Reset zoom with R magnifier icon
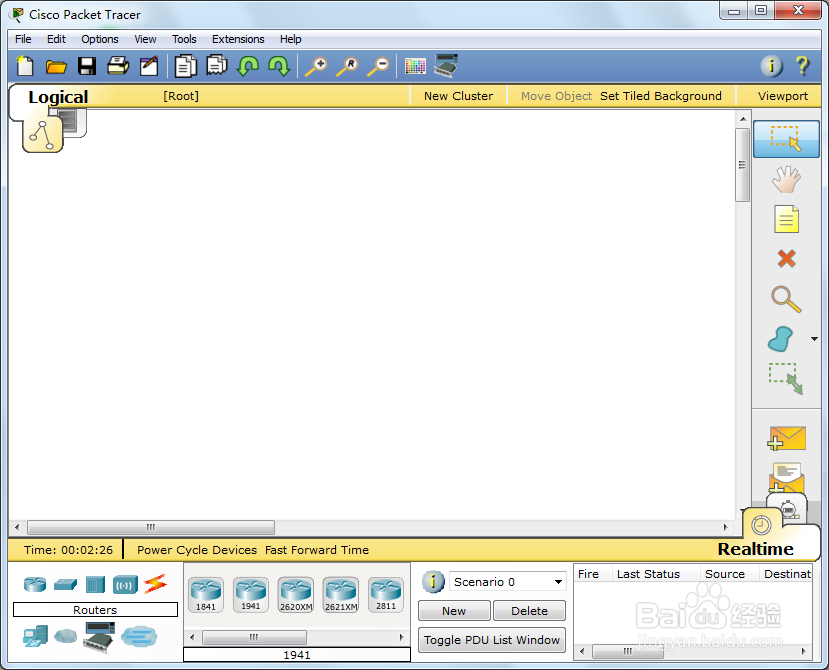Screen dimensions: 829x670 [x=347, y=67]
